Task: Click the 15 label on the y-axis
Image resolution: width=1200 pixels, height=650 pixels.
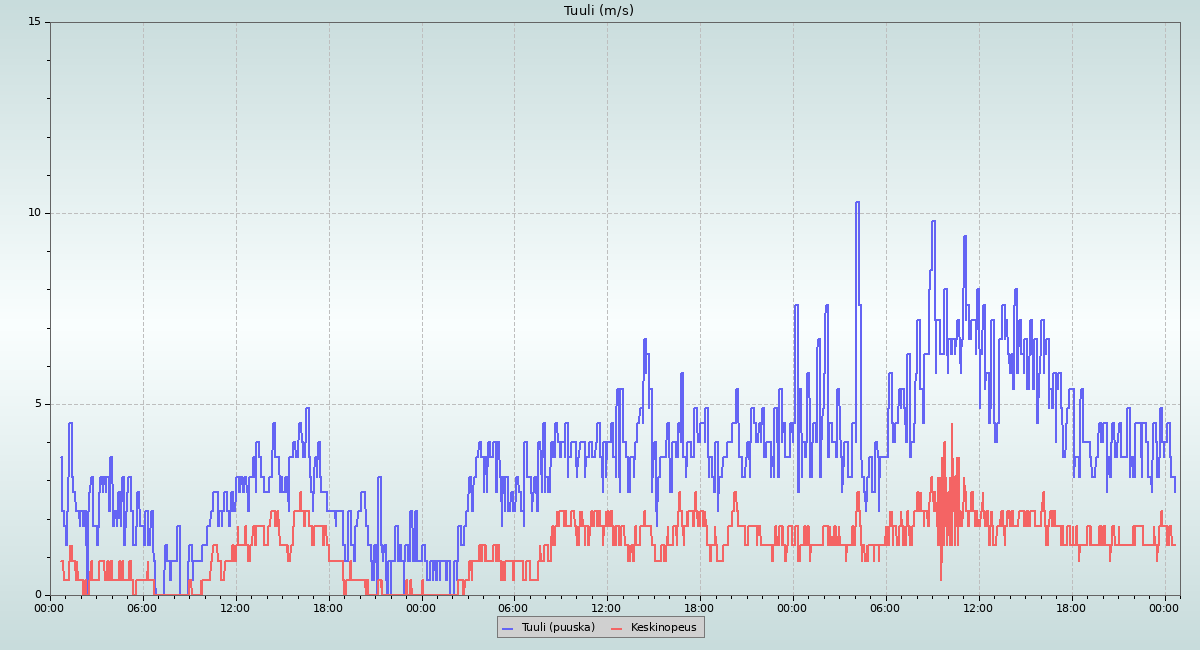Action: [34, 22]
